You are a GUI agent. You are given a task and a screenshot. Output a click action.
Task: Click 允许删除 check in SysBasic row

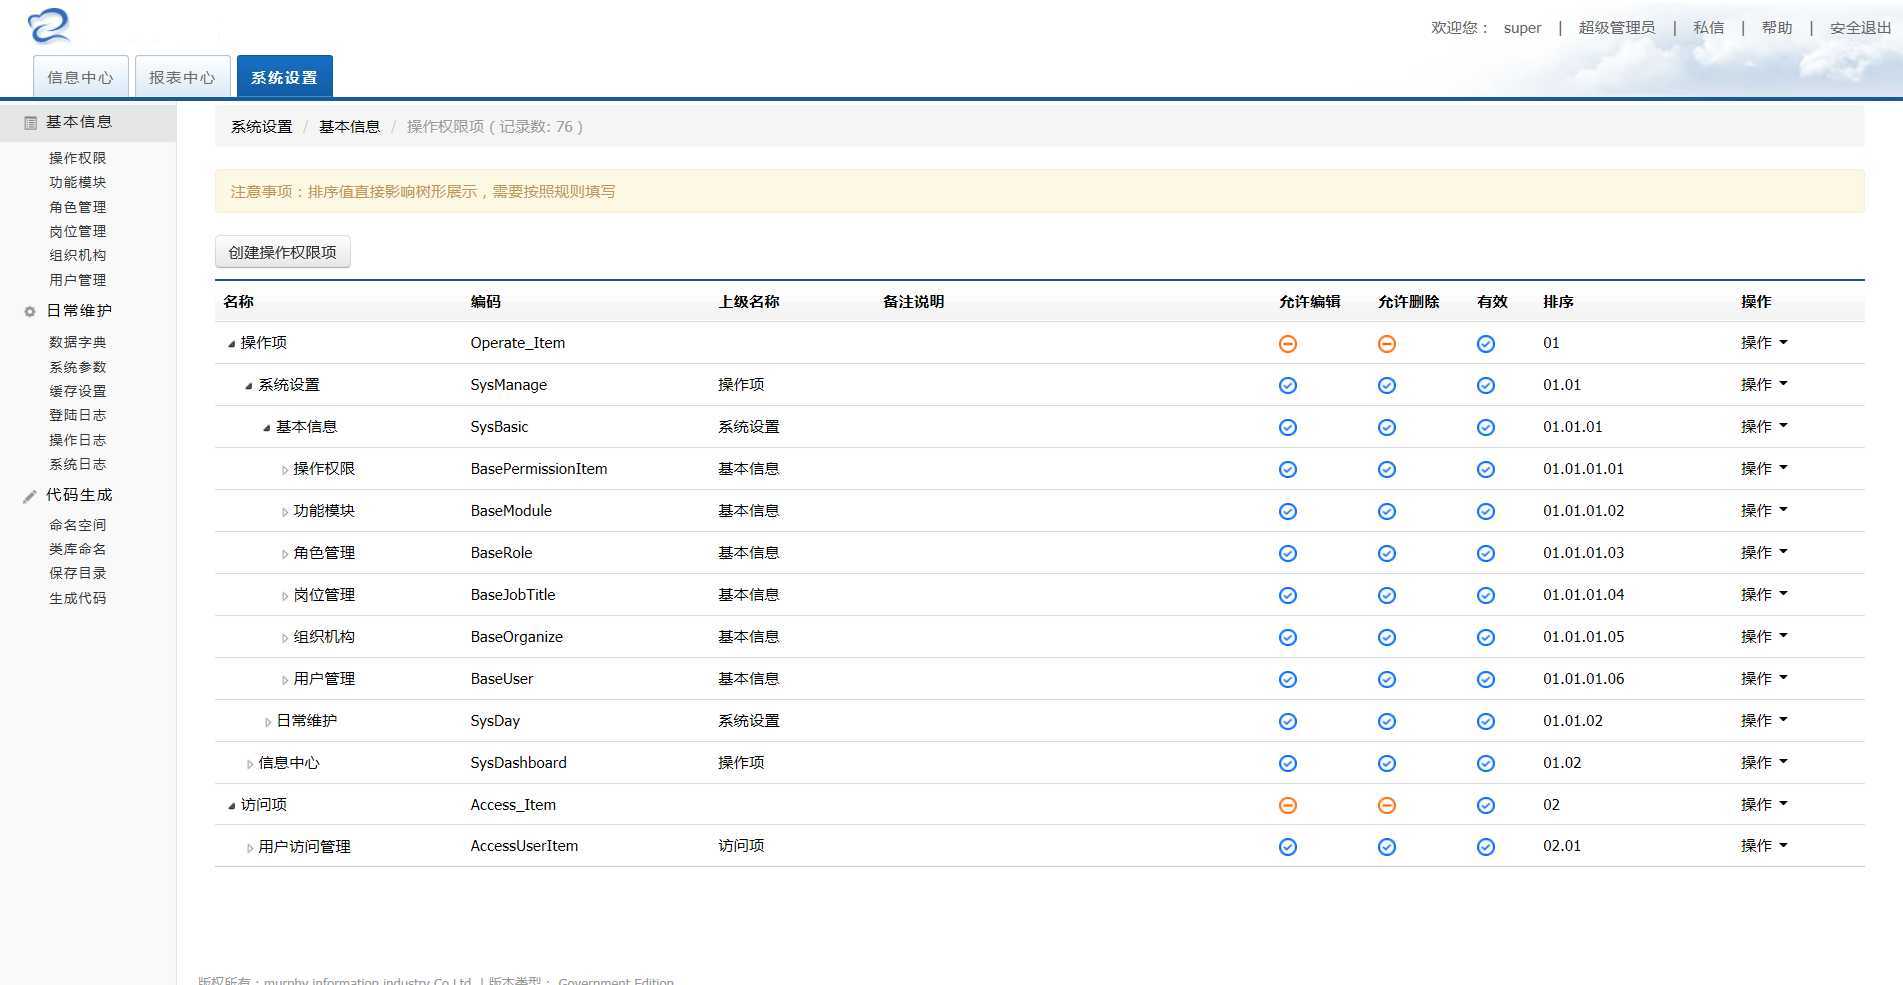point(1387,428)
